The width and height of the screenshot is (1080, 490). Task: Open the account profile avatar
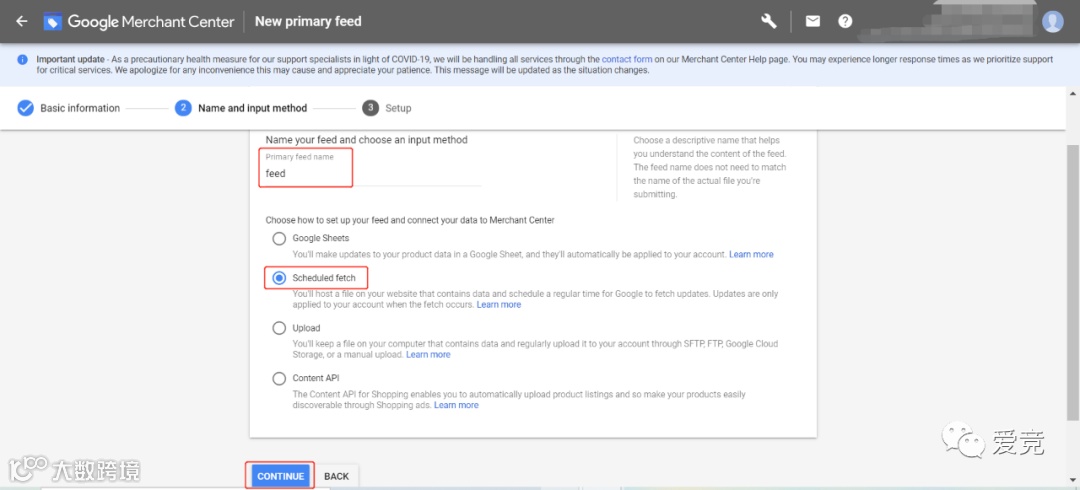click(x=1052, y=21)
